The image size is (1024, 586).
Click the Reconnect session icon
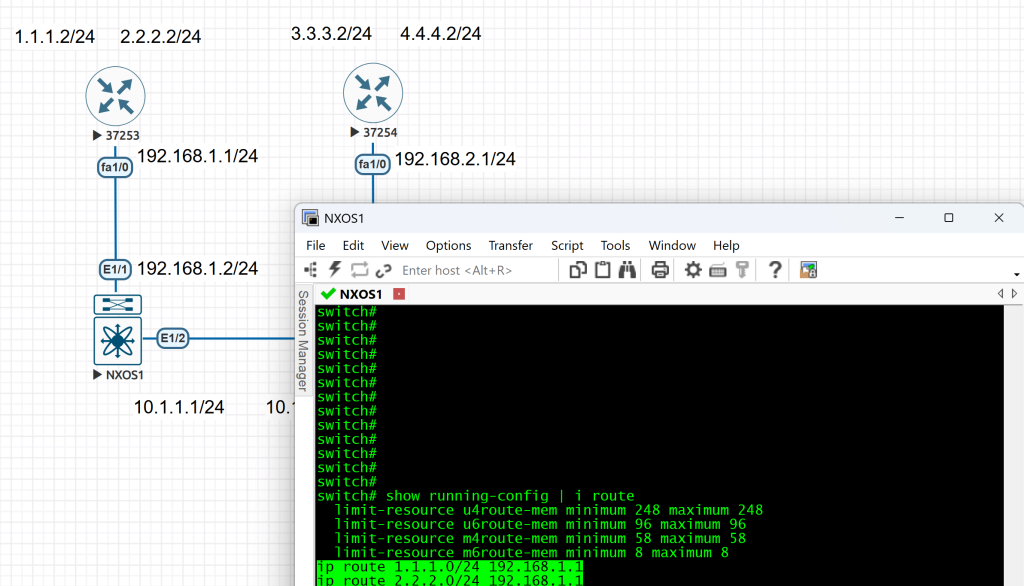pos(359,270)
